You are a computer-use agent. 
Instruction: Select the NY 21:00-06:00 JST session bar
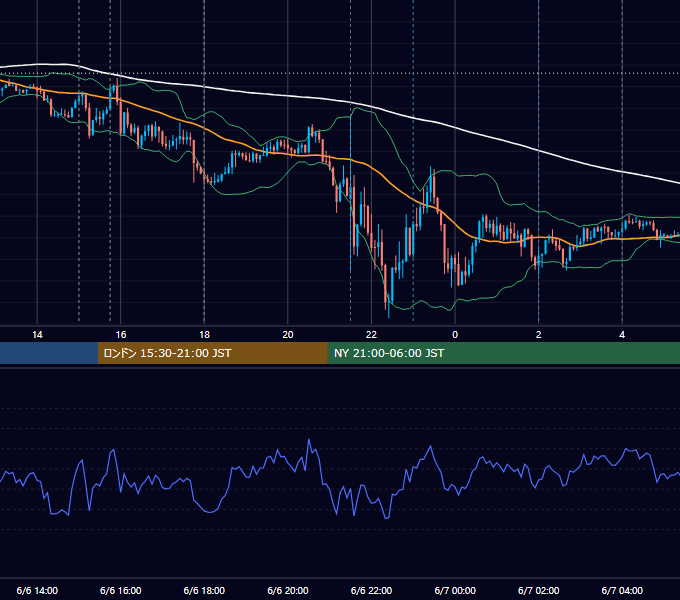[503, 353]
